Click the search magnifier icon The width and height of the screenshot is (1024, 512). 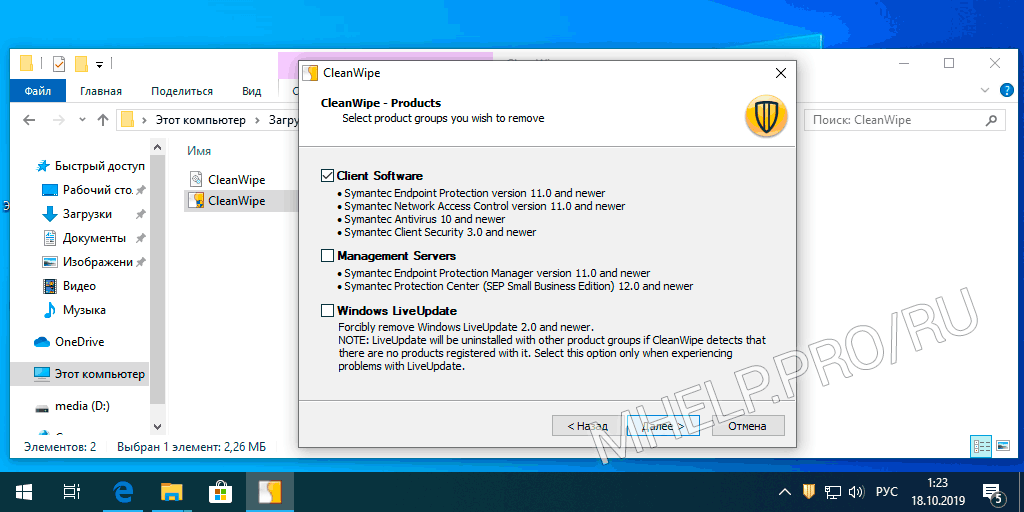991,120
